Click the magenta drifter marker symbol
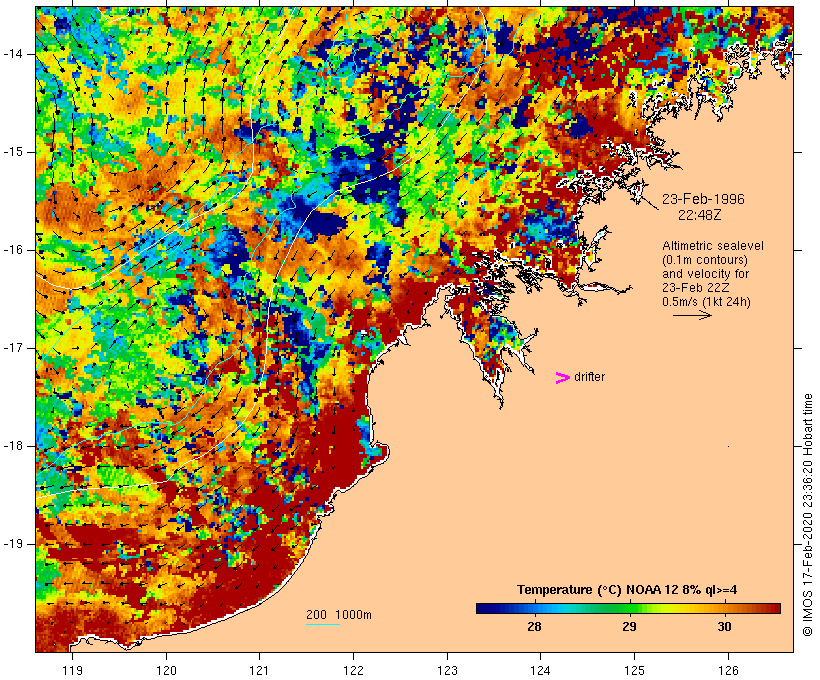Image resolution: width=820 pixels, height=680 pixels. (562, 378)
